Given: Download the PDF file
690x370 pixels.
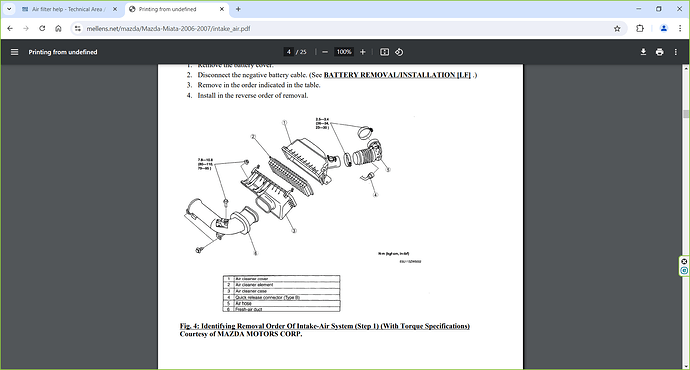Looking at the screenshot, I should click(x=643, y=52).
